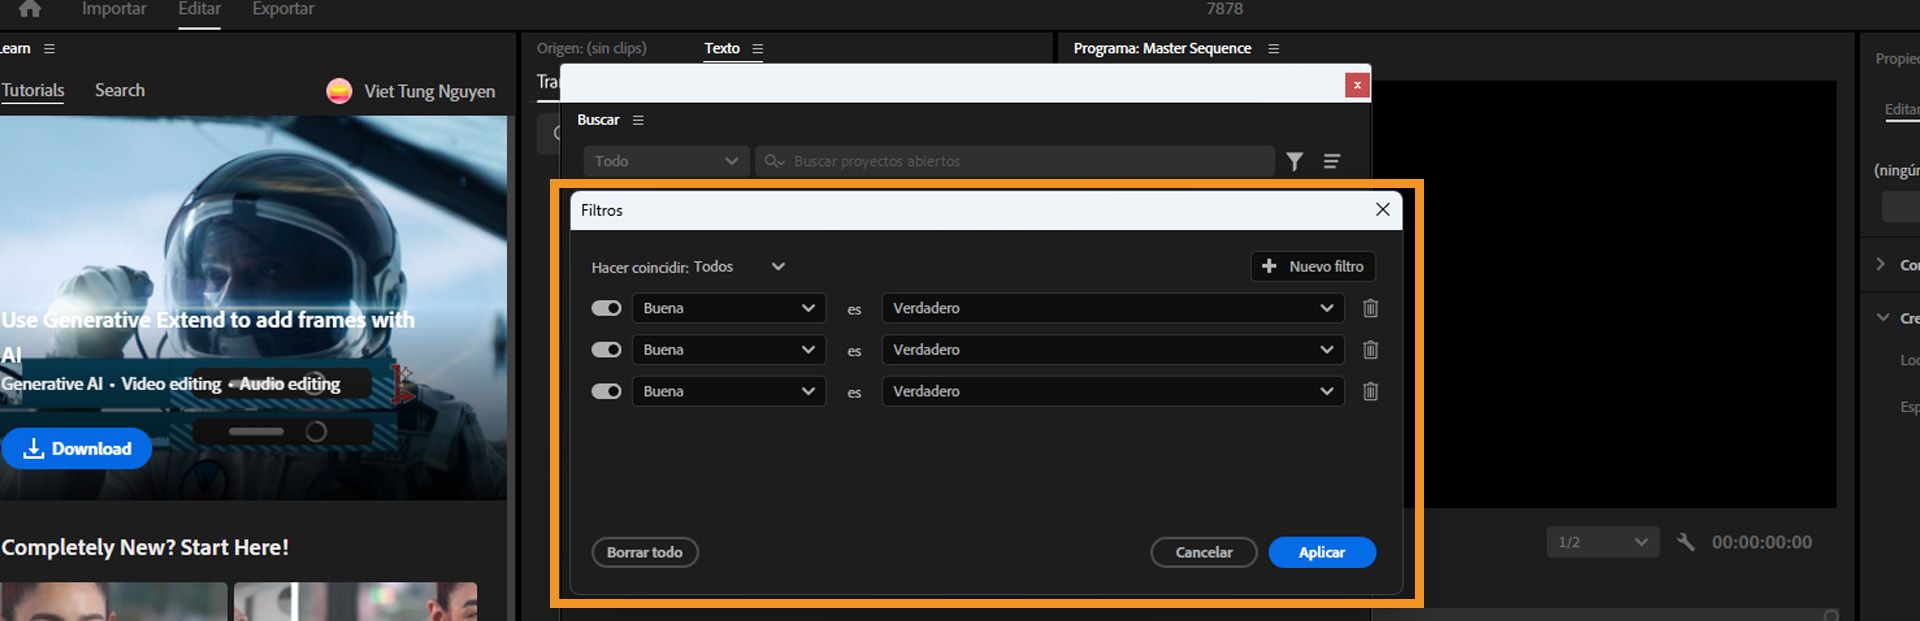
Task: Open the wrench settings icon in Program monitor
Action: (1686, 542)
